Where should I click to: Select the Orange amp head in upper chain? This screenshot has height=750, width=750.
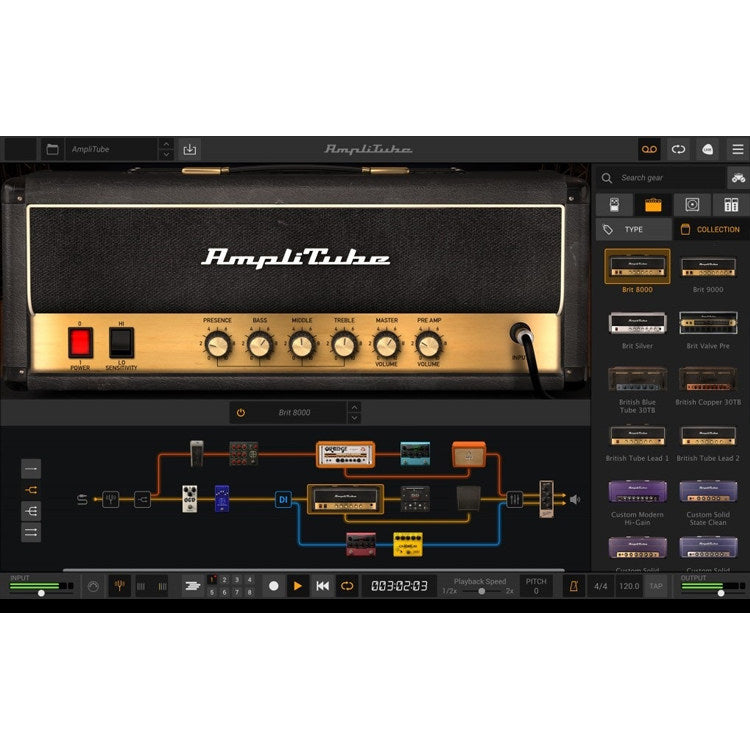345,454
